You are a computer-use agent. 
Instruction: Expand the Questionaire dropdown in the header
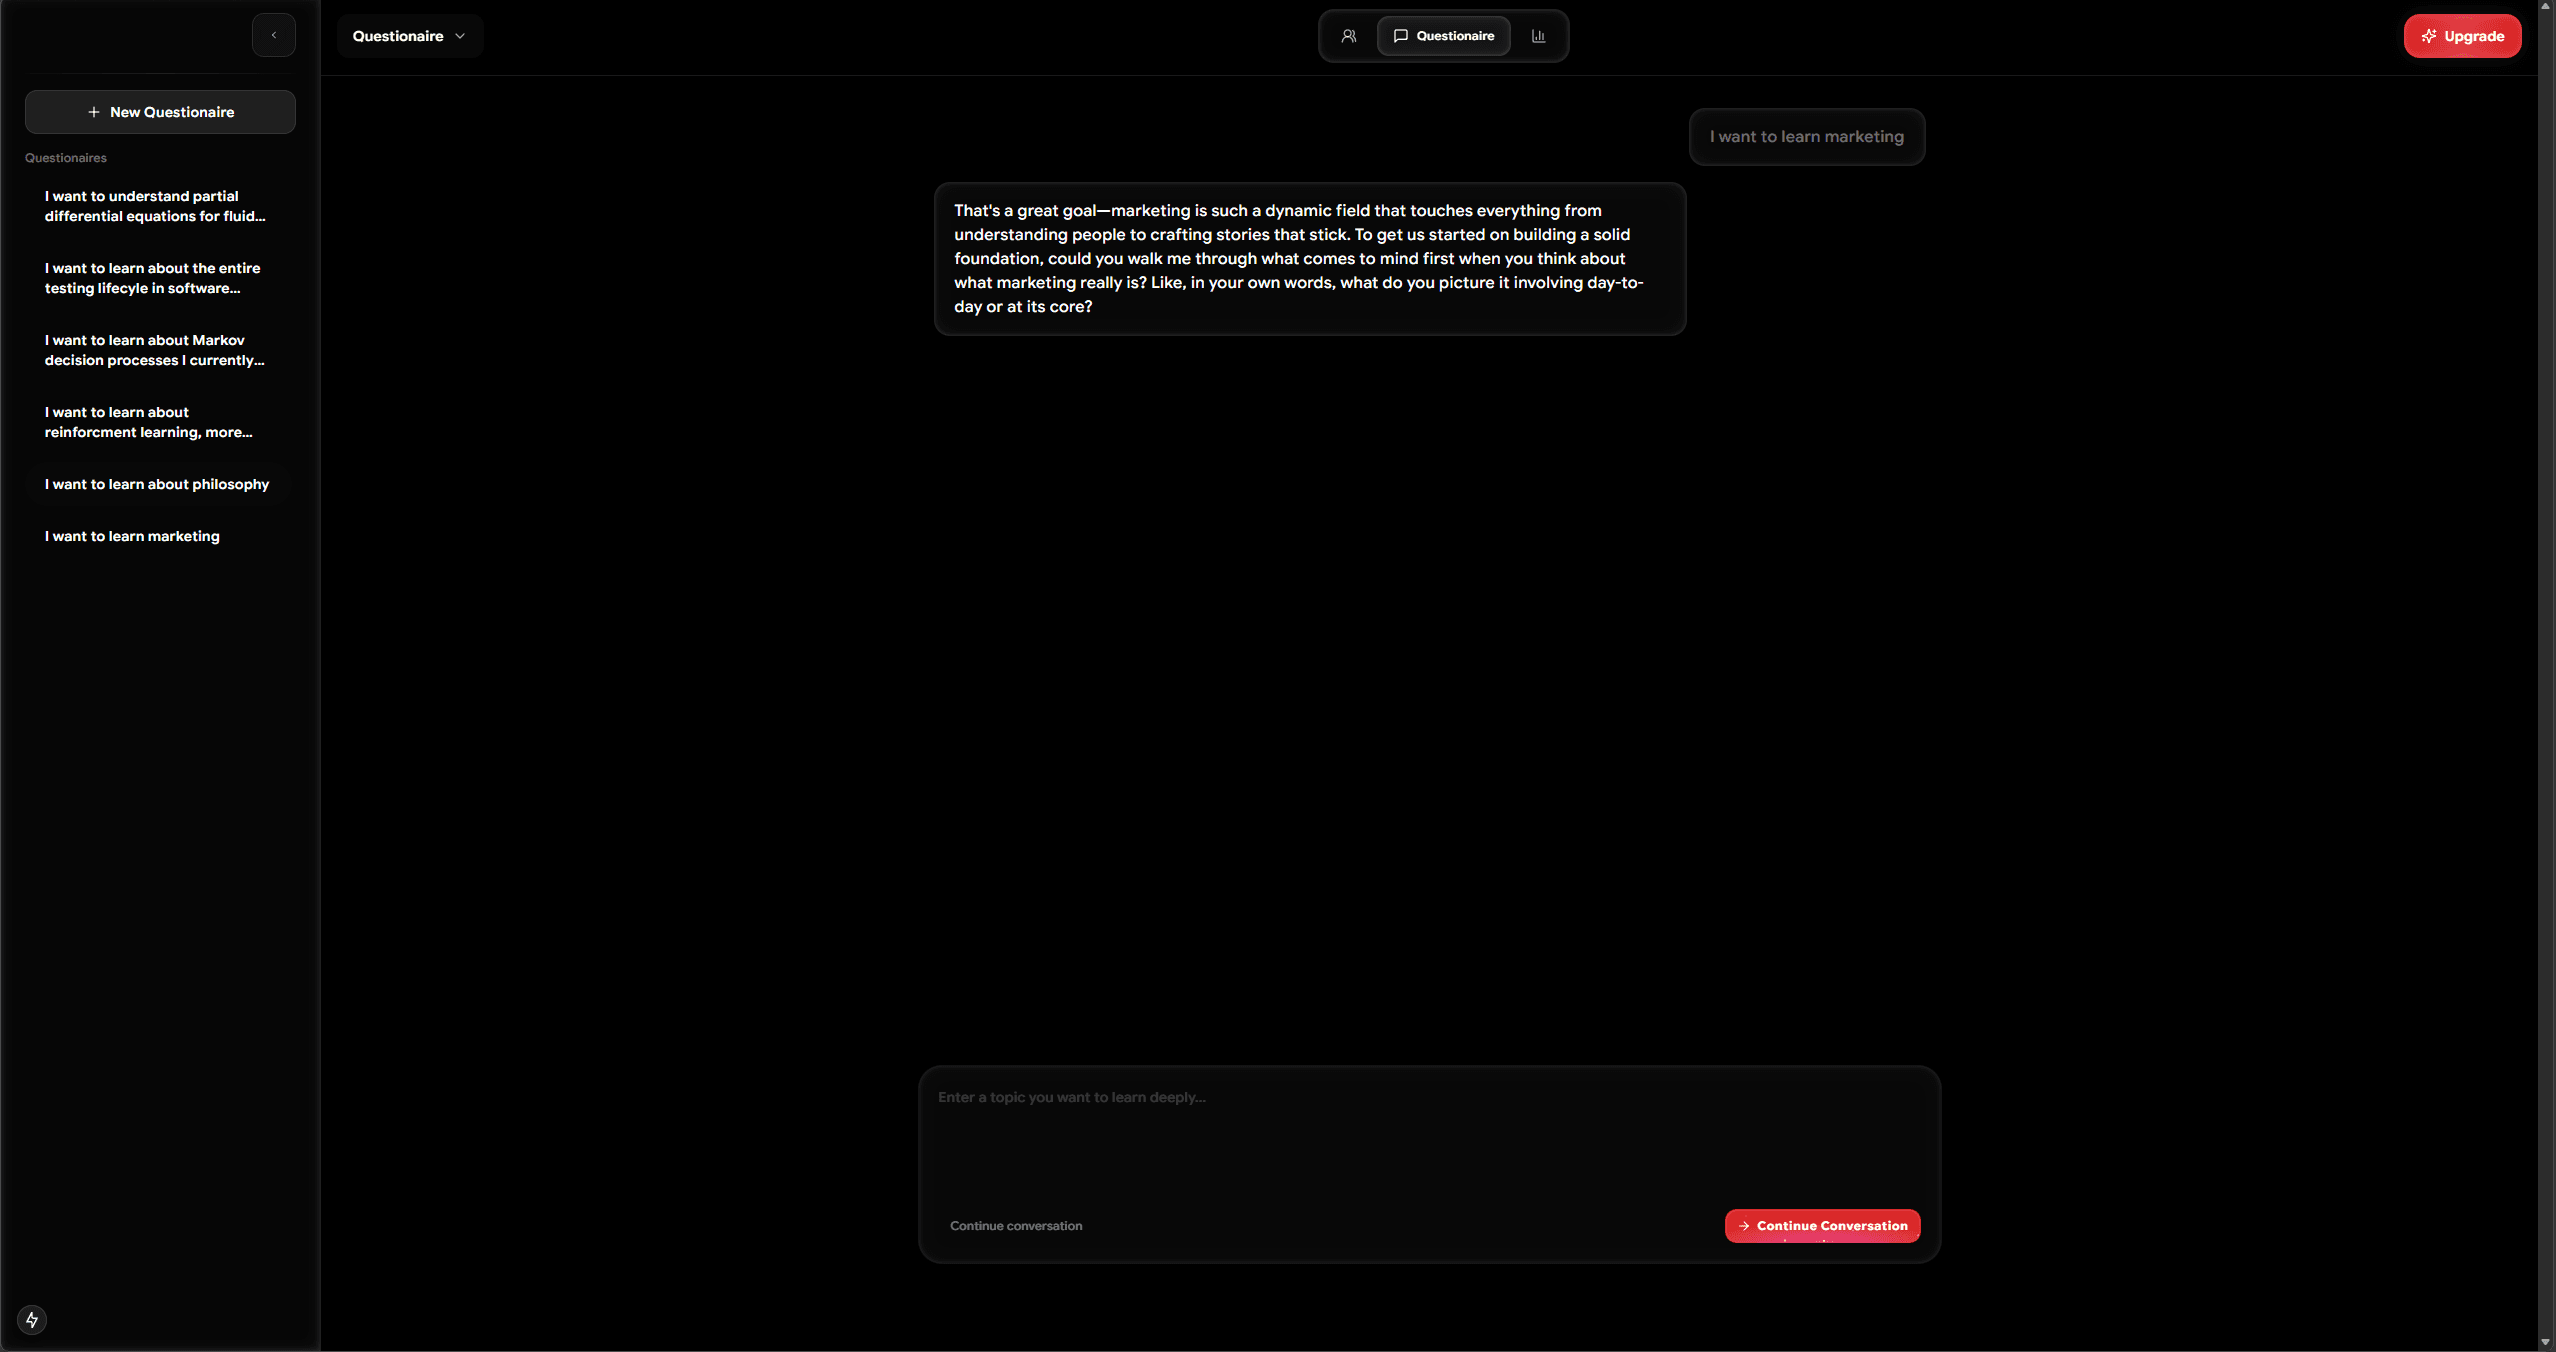(409, 36)
